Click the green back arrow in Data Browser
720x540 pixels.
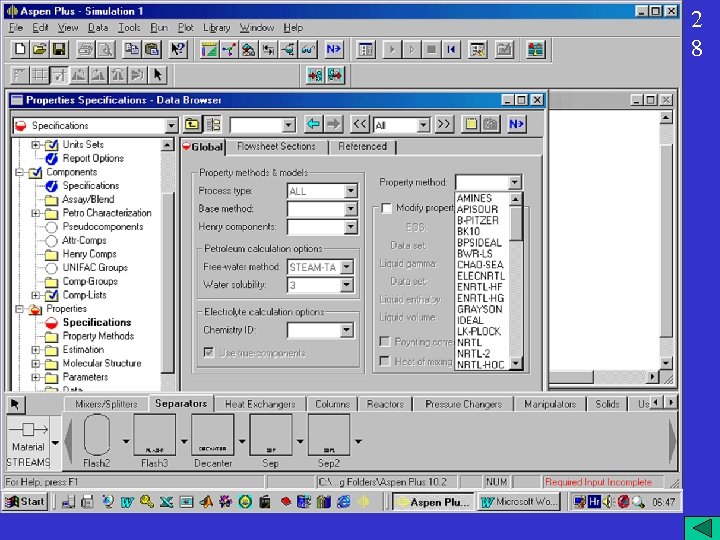point(312,125)
